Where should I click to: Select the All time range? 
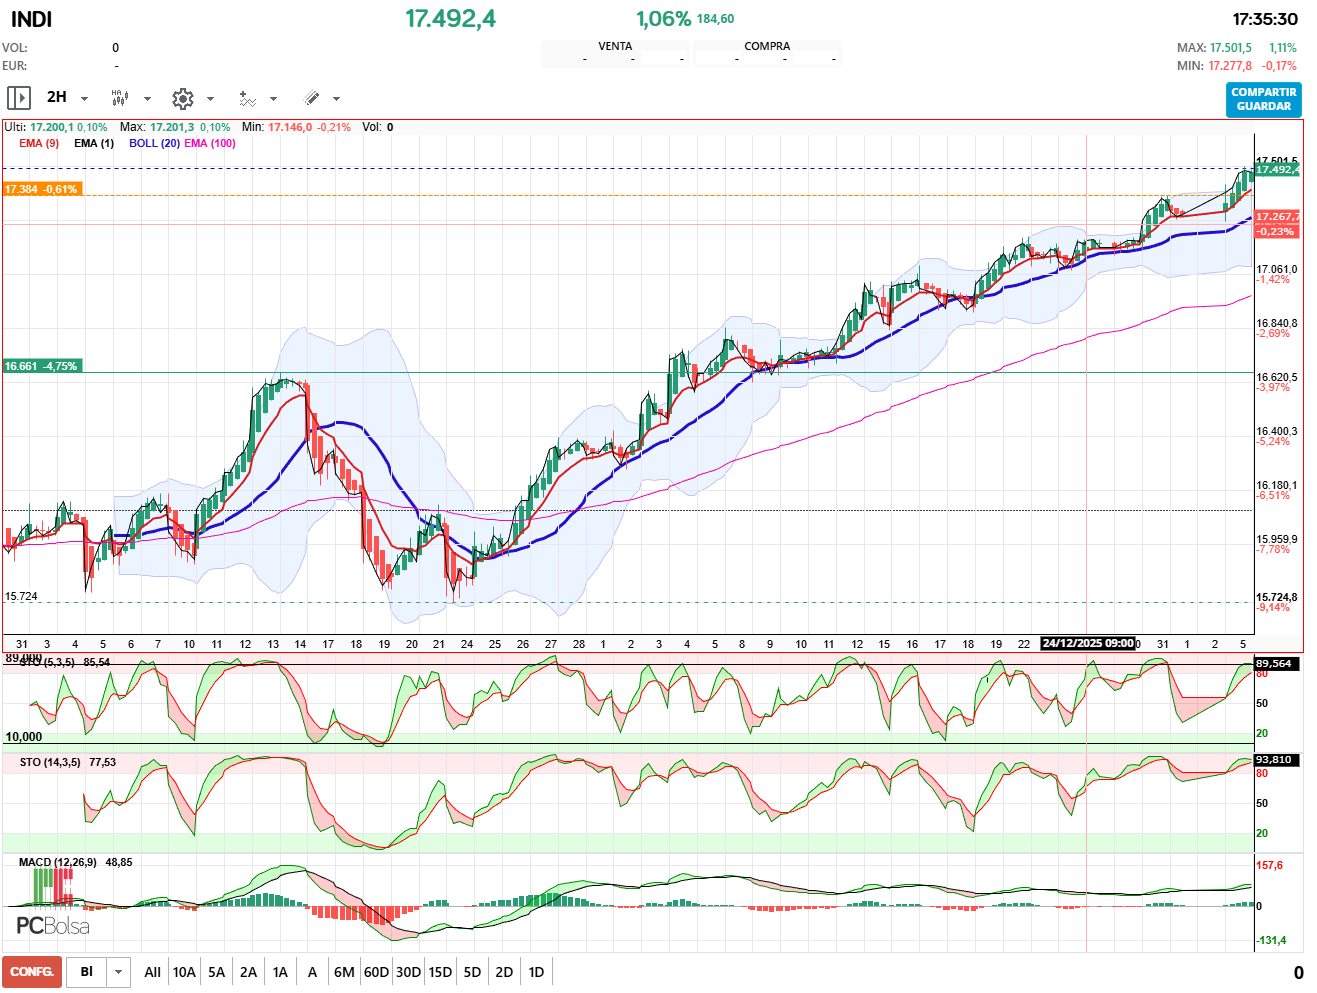click(x=152, y=972)
